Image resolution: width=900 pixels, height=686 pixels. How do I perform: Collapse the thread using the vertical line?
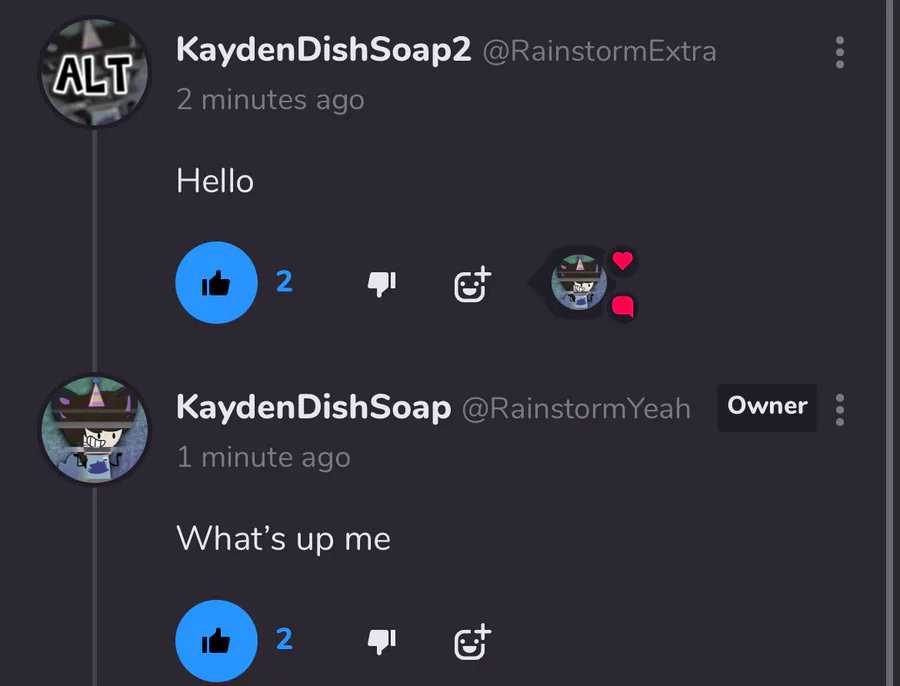tap(95, 250)
